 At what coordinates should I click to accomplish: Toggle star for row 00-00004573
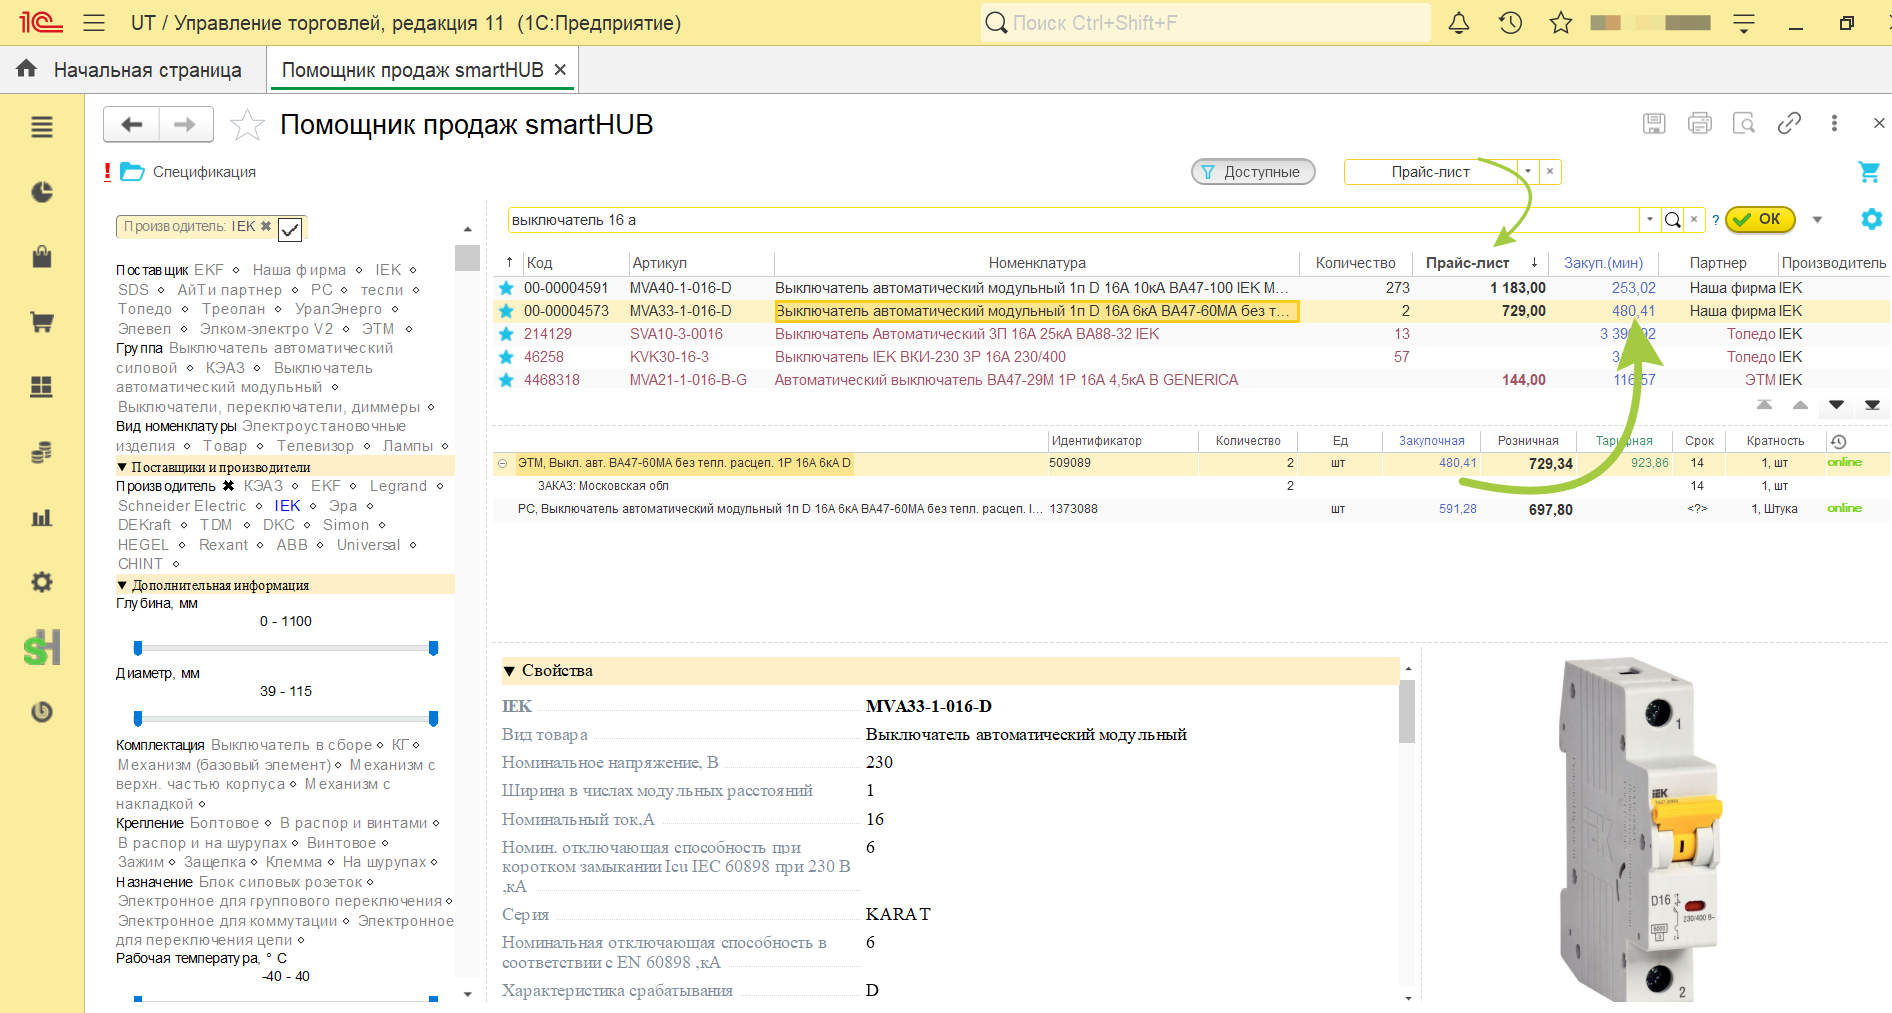tap(506, 311)
